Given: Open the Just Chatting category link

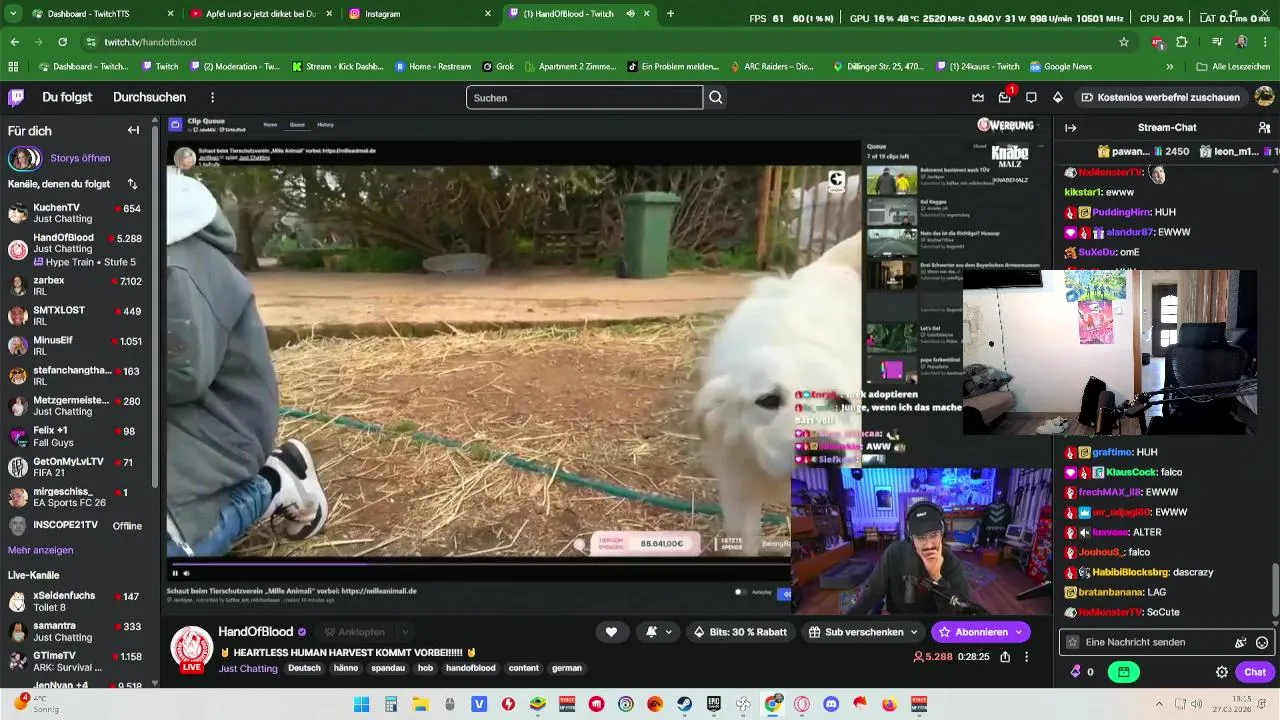Looking at the screenshot, I should tap(248, 668).
